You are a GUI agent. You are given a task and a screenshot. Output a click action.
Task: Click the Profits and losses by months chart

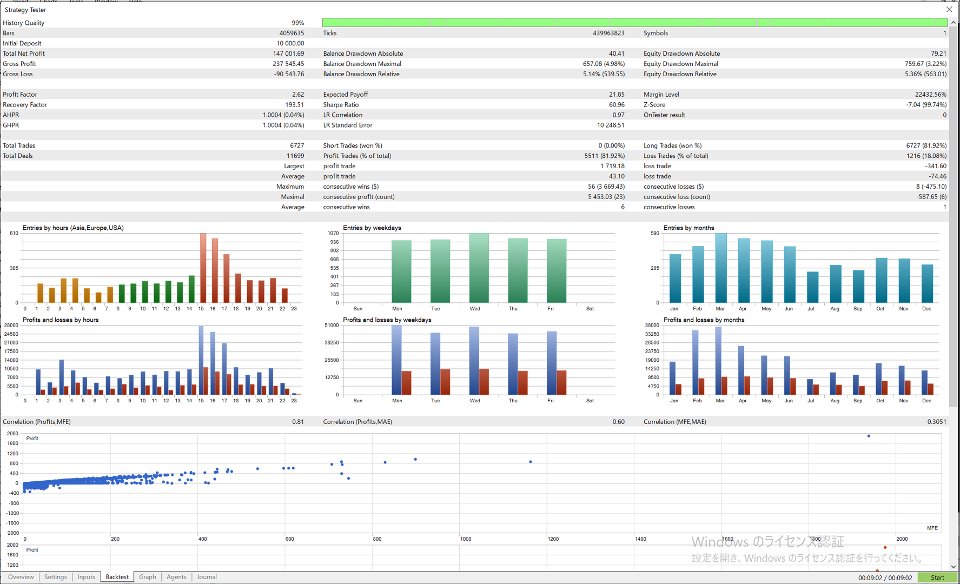point(794,361)
